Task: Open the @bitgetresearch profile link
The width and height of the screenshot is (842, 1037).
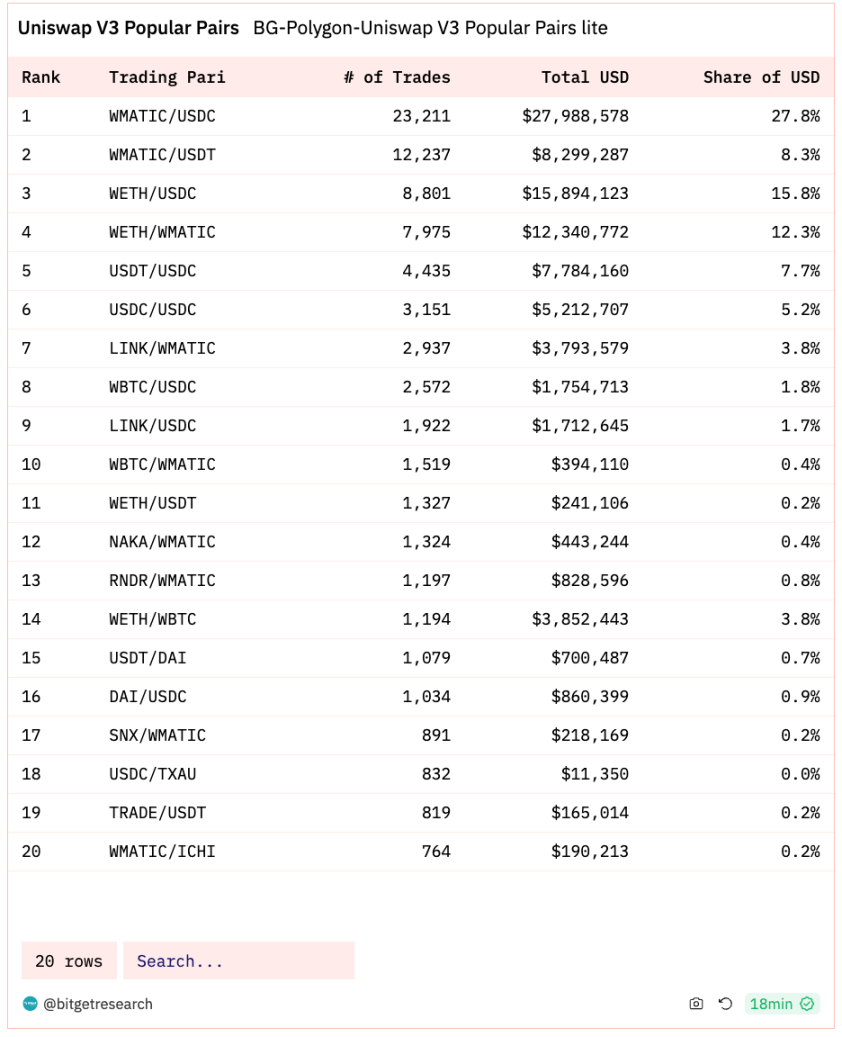Action: pos(98,1003)
